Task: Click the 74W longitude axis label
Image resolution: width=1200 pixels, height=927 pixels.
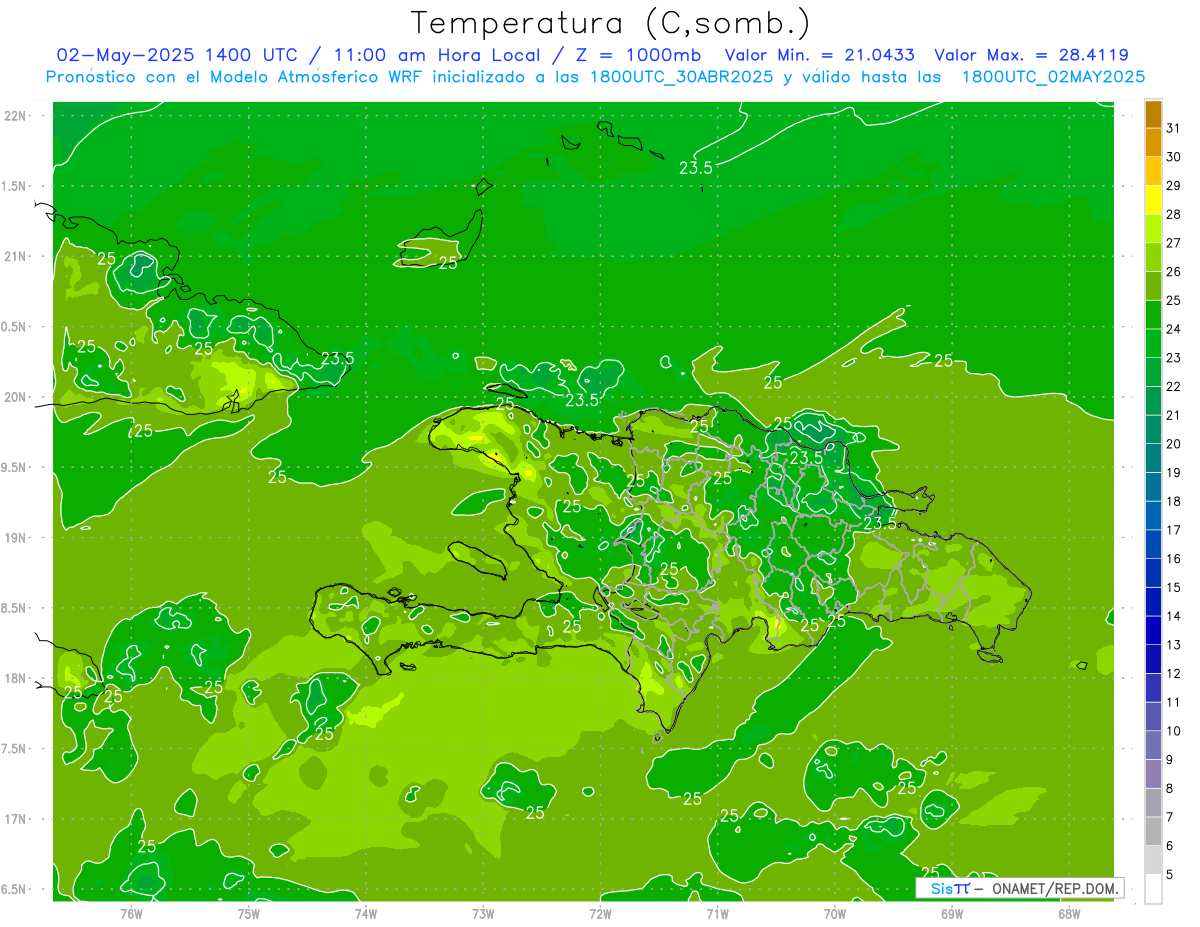Action: click(366, 913)
